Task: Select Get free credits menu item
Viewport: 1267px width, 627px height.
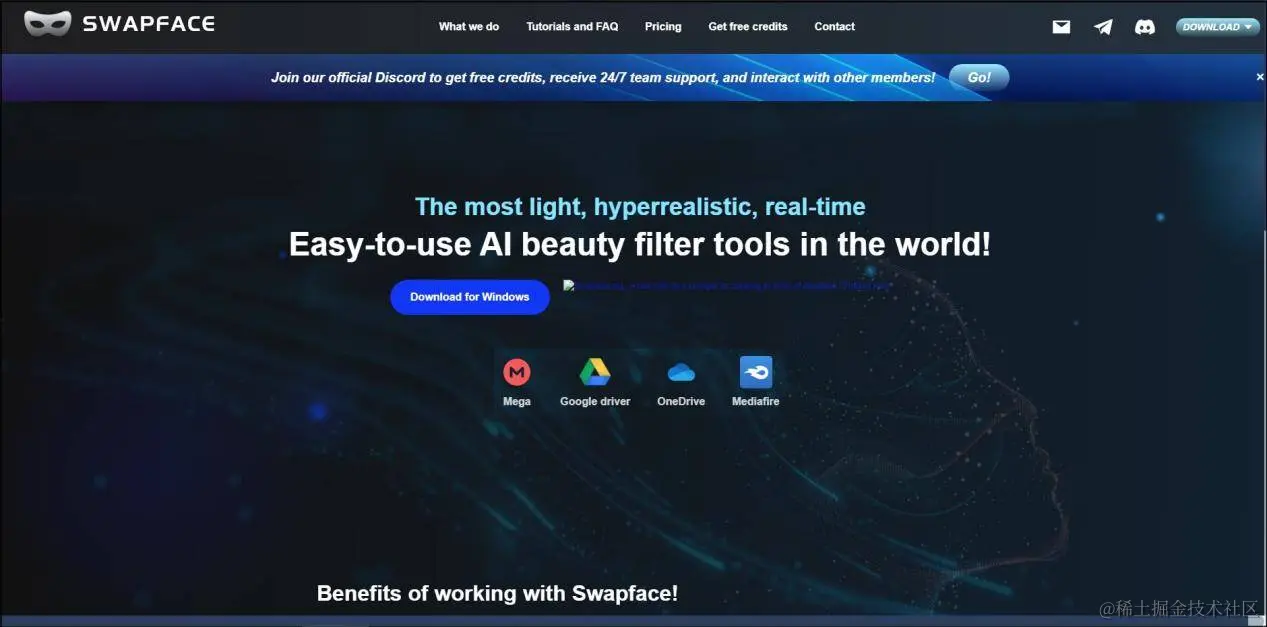Action: tap(748, 27)
